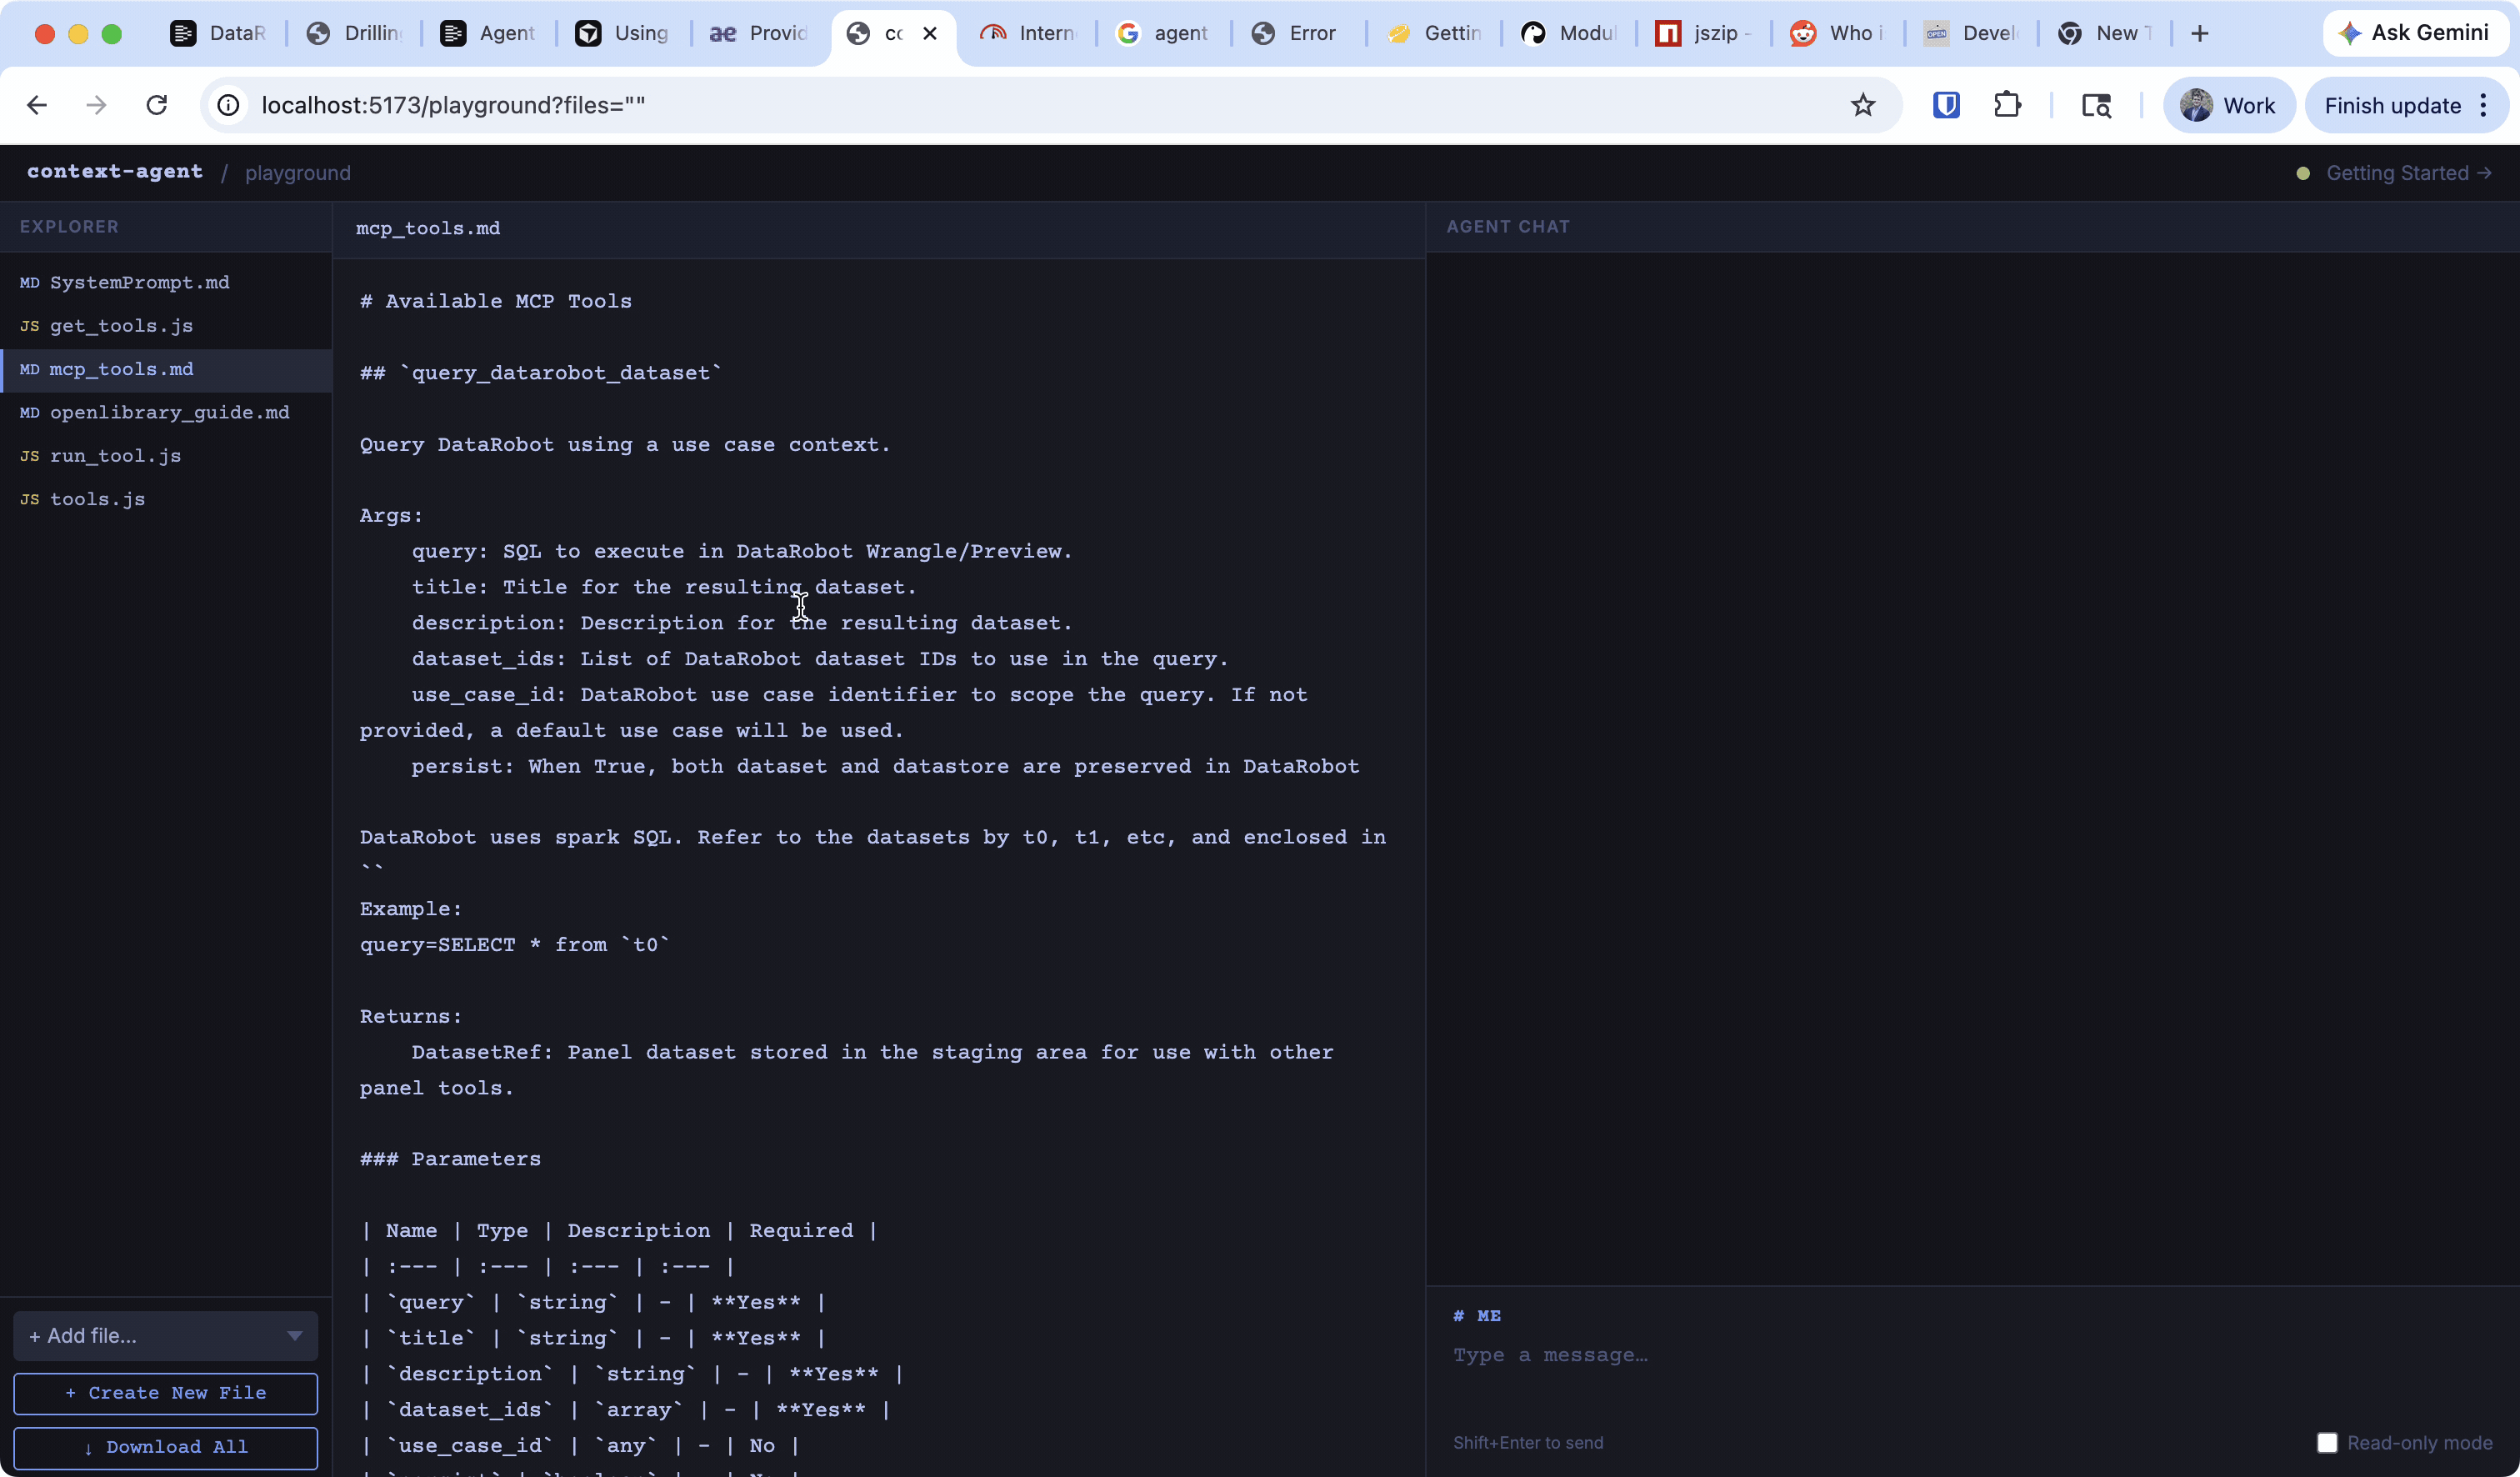Open the Work profile avatar
The height and width of the screenshot is (1477, 2520).
[2228, 105]
